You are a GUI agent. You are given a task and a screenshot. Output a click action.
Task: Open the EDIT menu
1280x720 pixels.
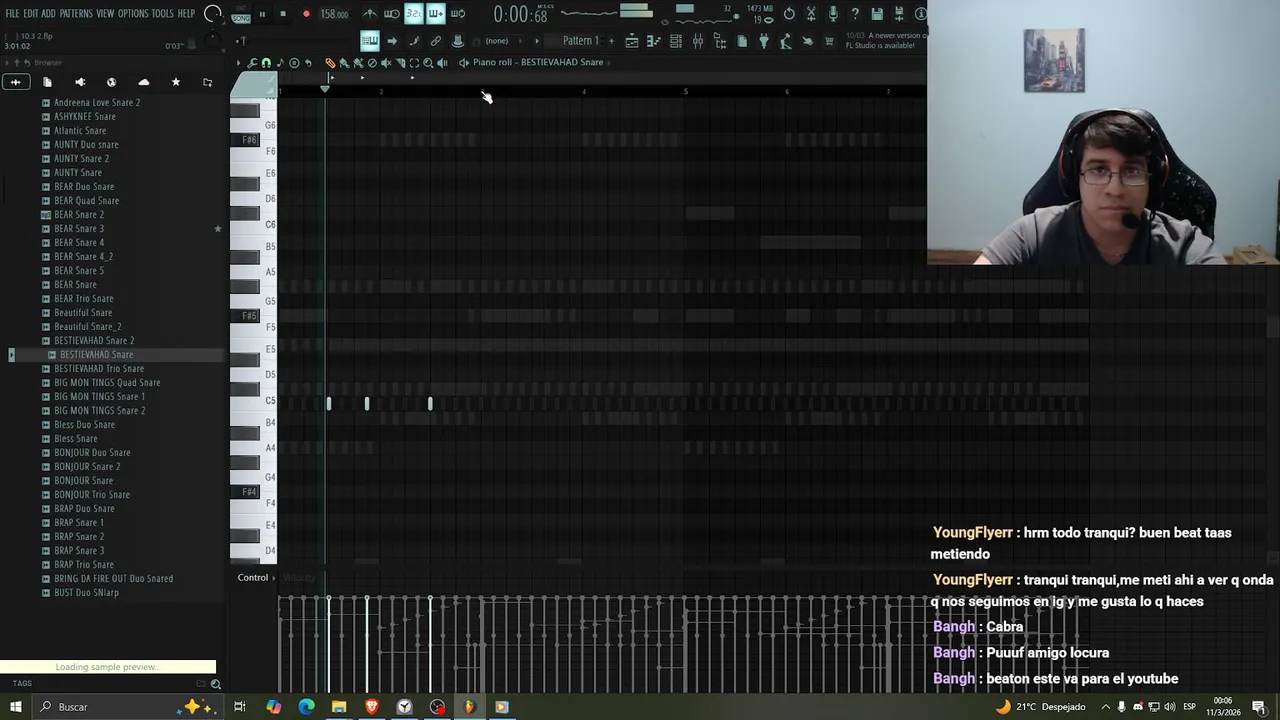[31, 14]
